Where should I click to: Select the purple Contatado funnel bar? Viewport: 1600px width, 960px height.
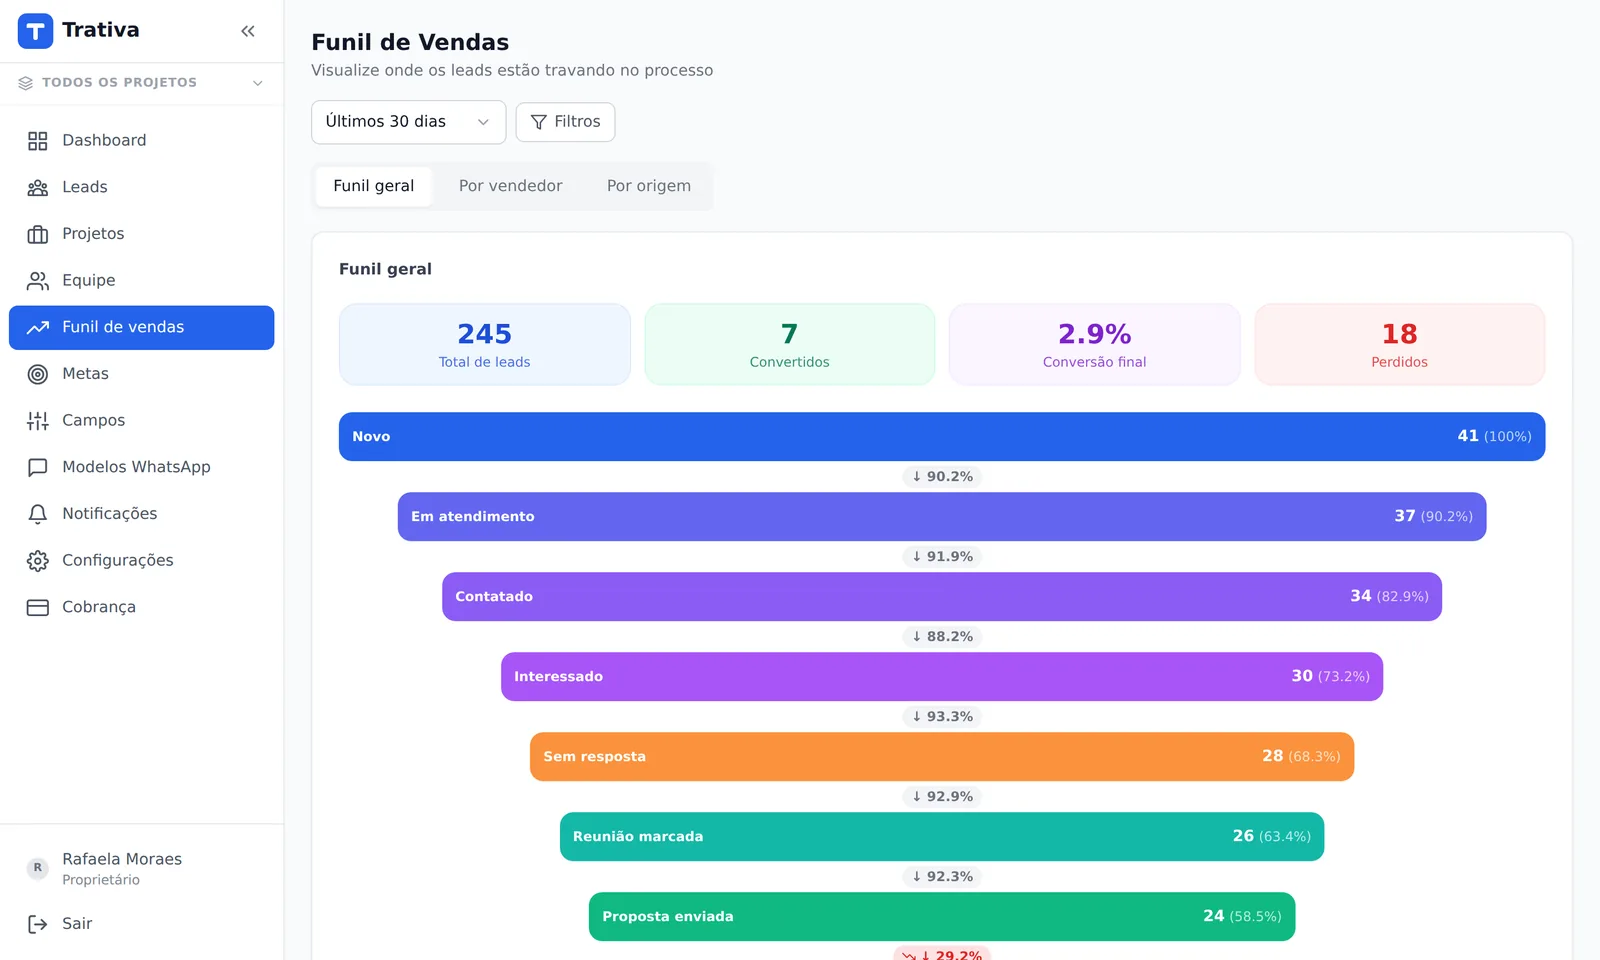[x=942, y=597]
